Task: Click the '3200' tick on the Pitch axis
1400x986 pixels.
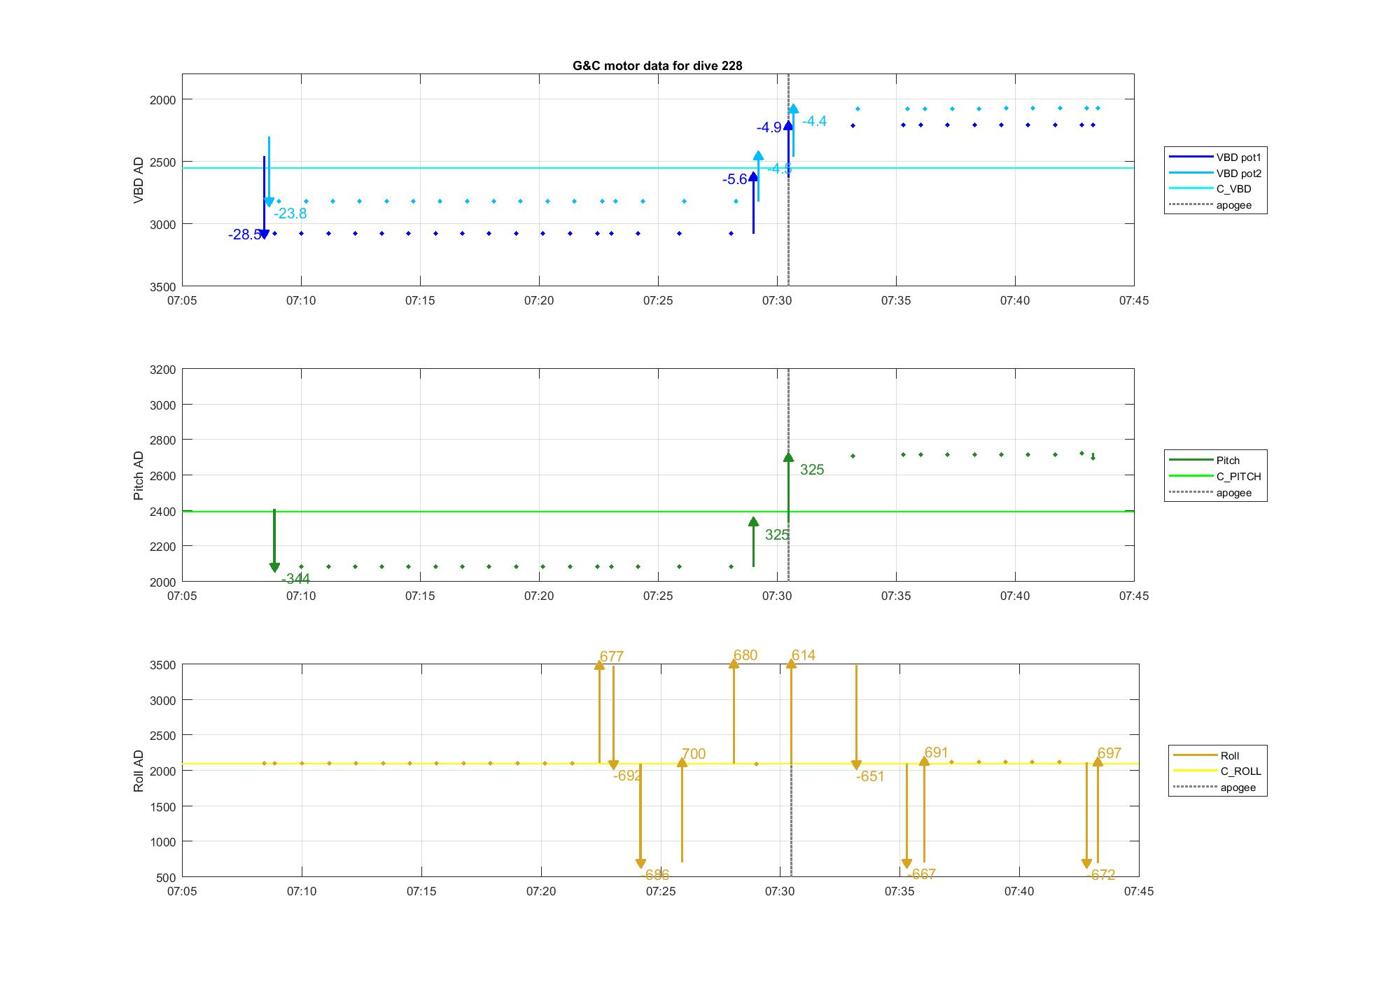Action: (x=162, y=370)
